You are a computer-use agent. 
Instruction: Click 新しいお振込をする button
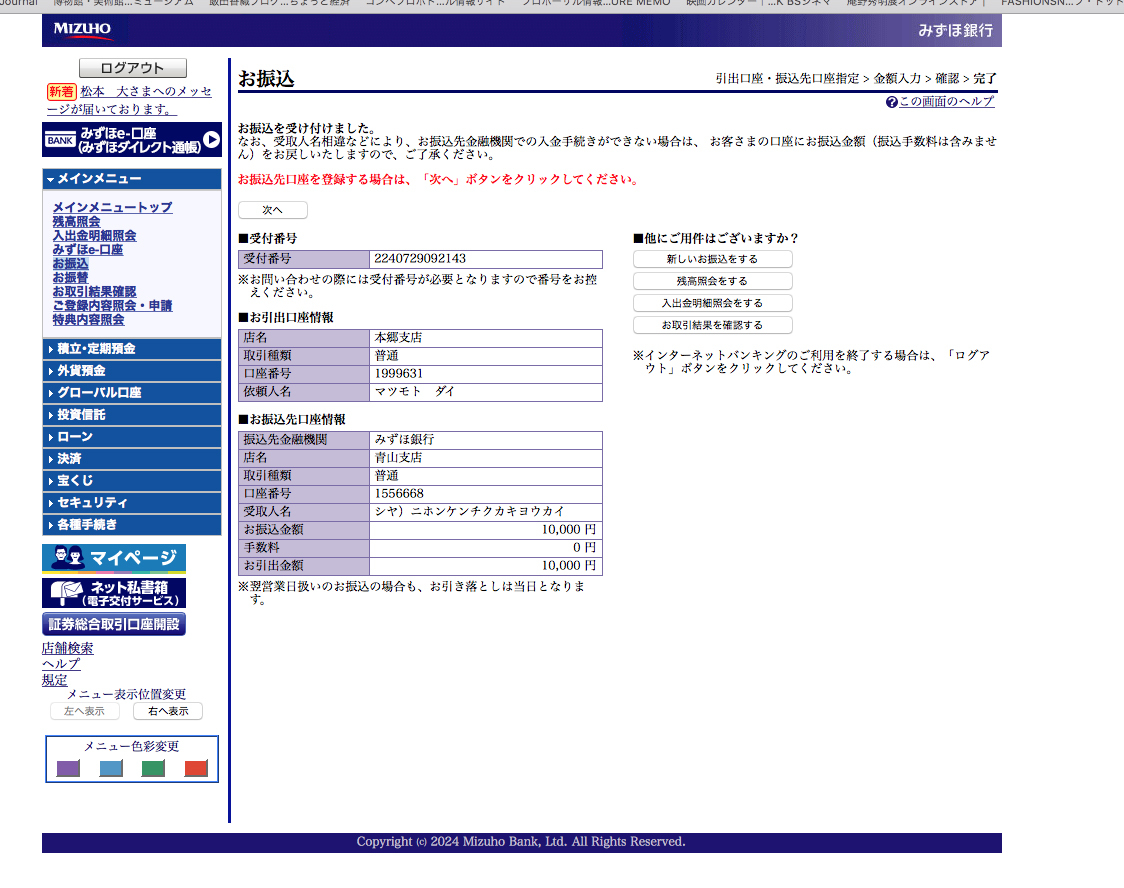713,259
